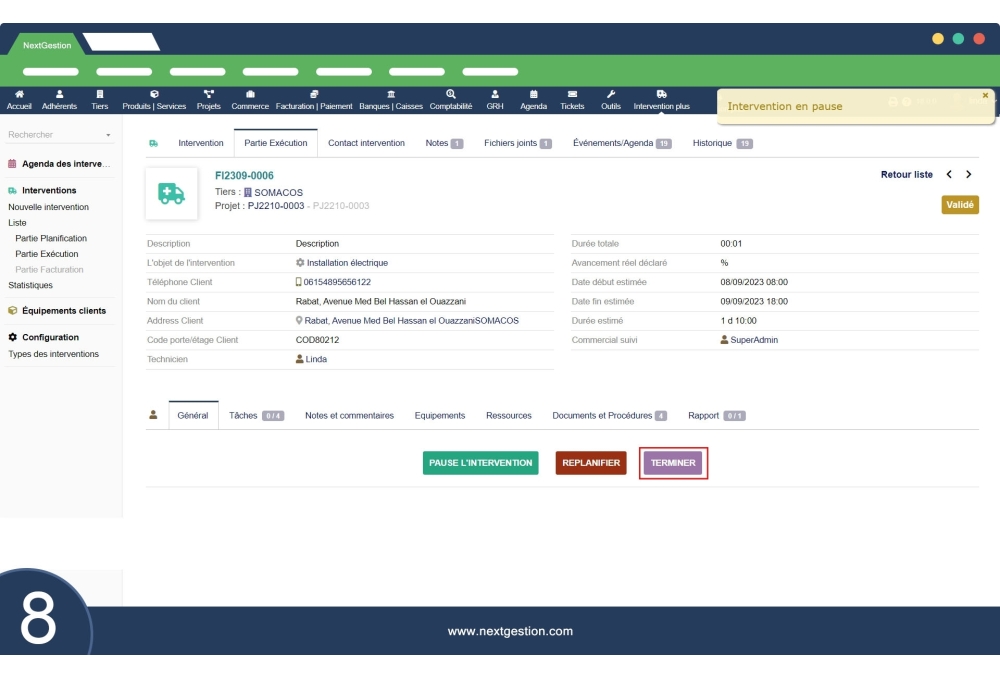
Task: Open the Comptabilité module icon
Action: click(x=451, y=95)
